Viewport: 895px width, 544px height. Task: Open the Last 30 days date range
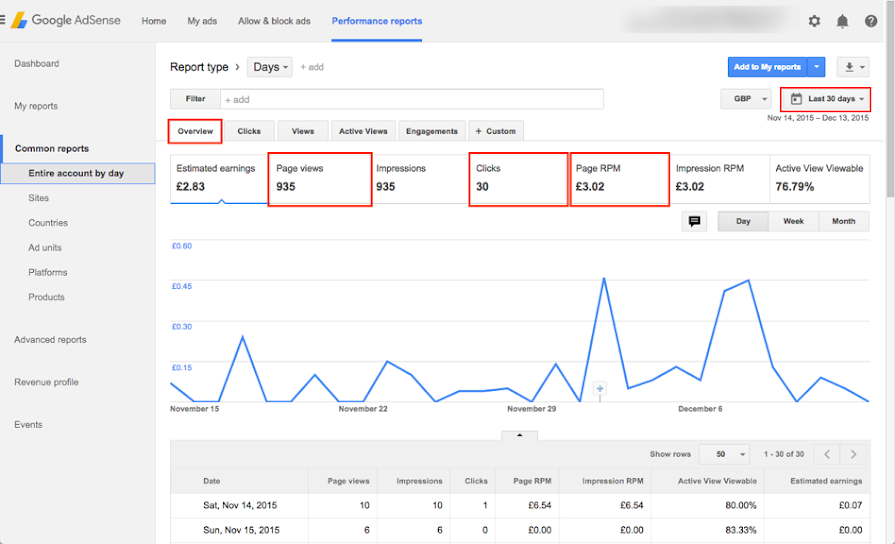pos(825,99)
